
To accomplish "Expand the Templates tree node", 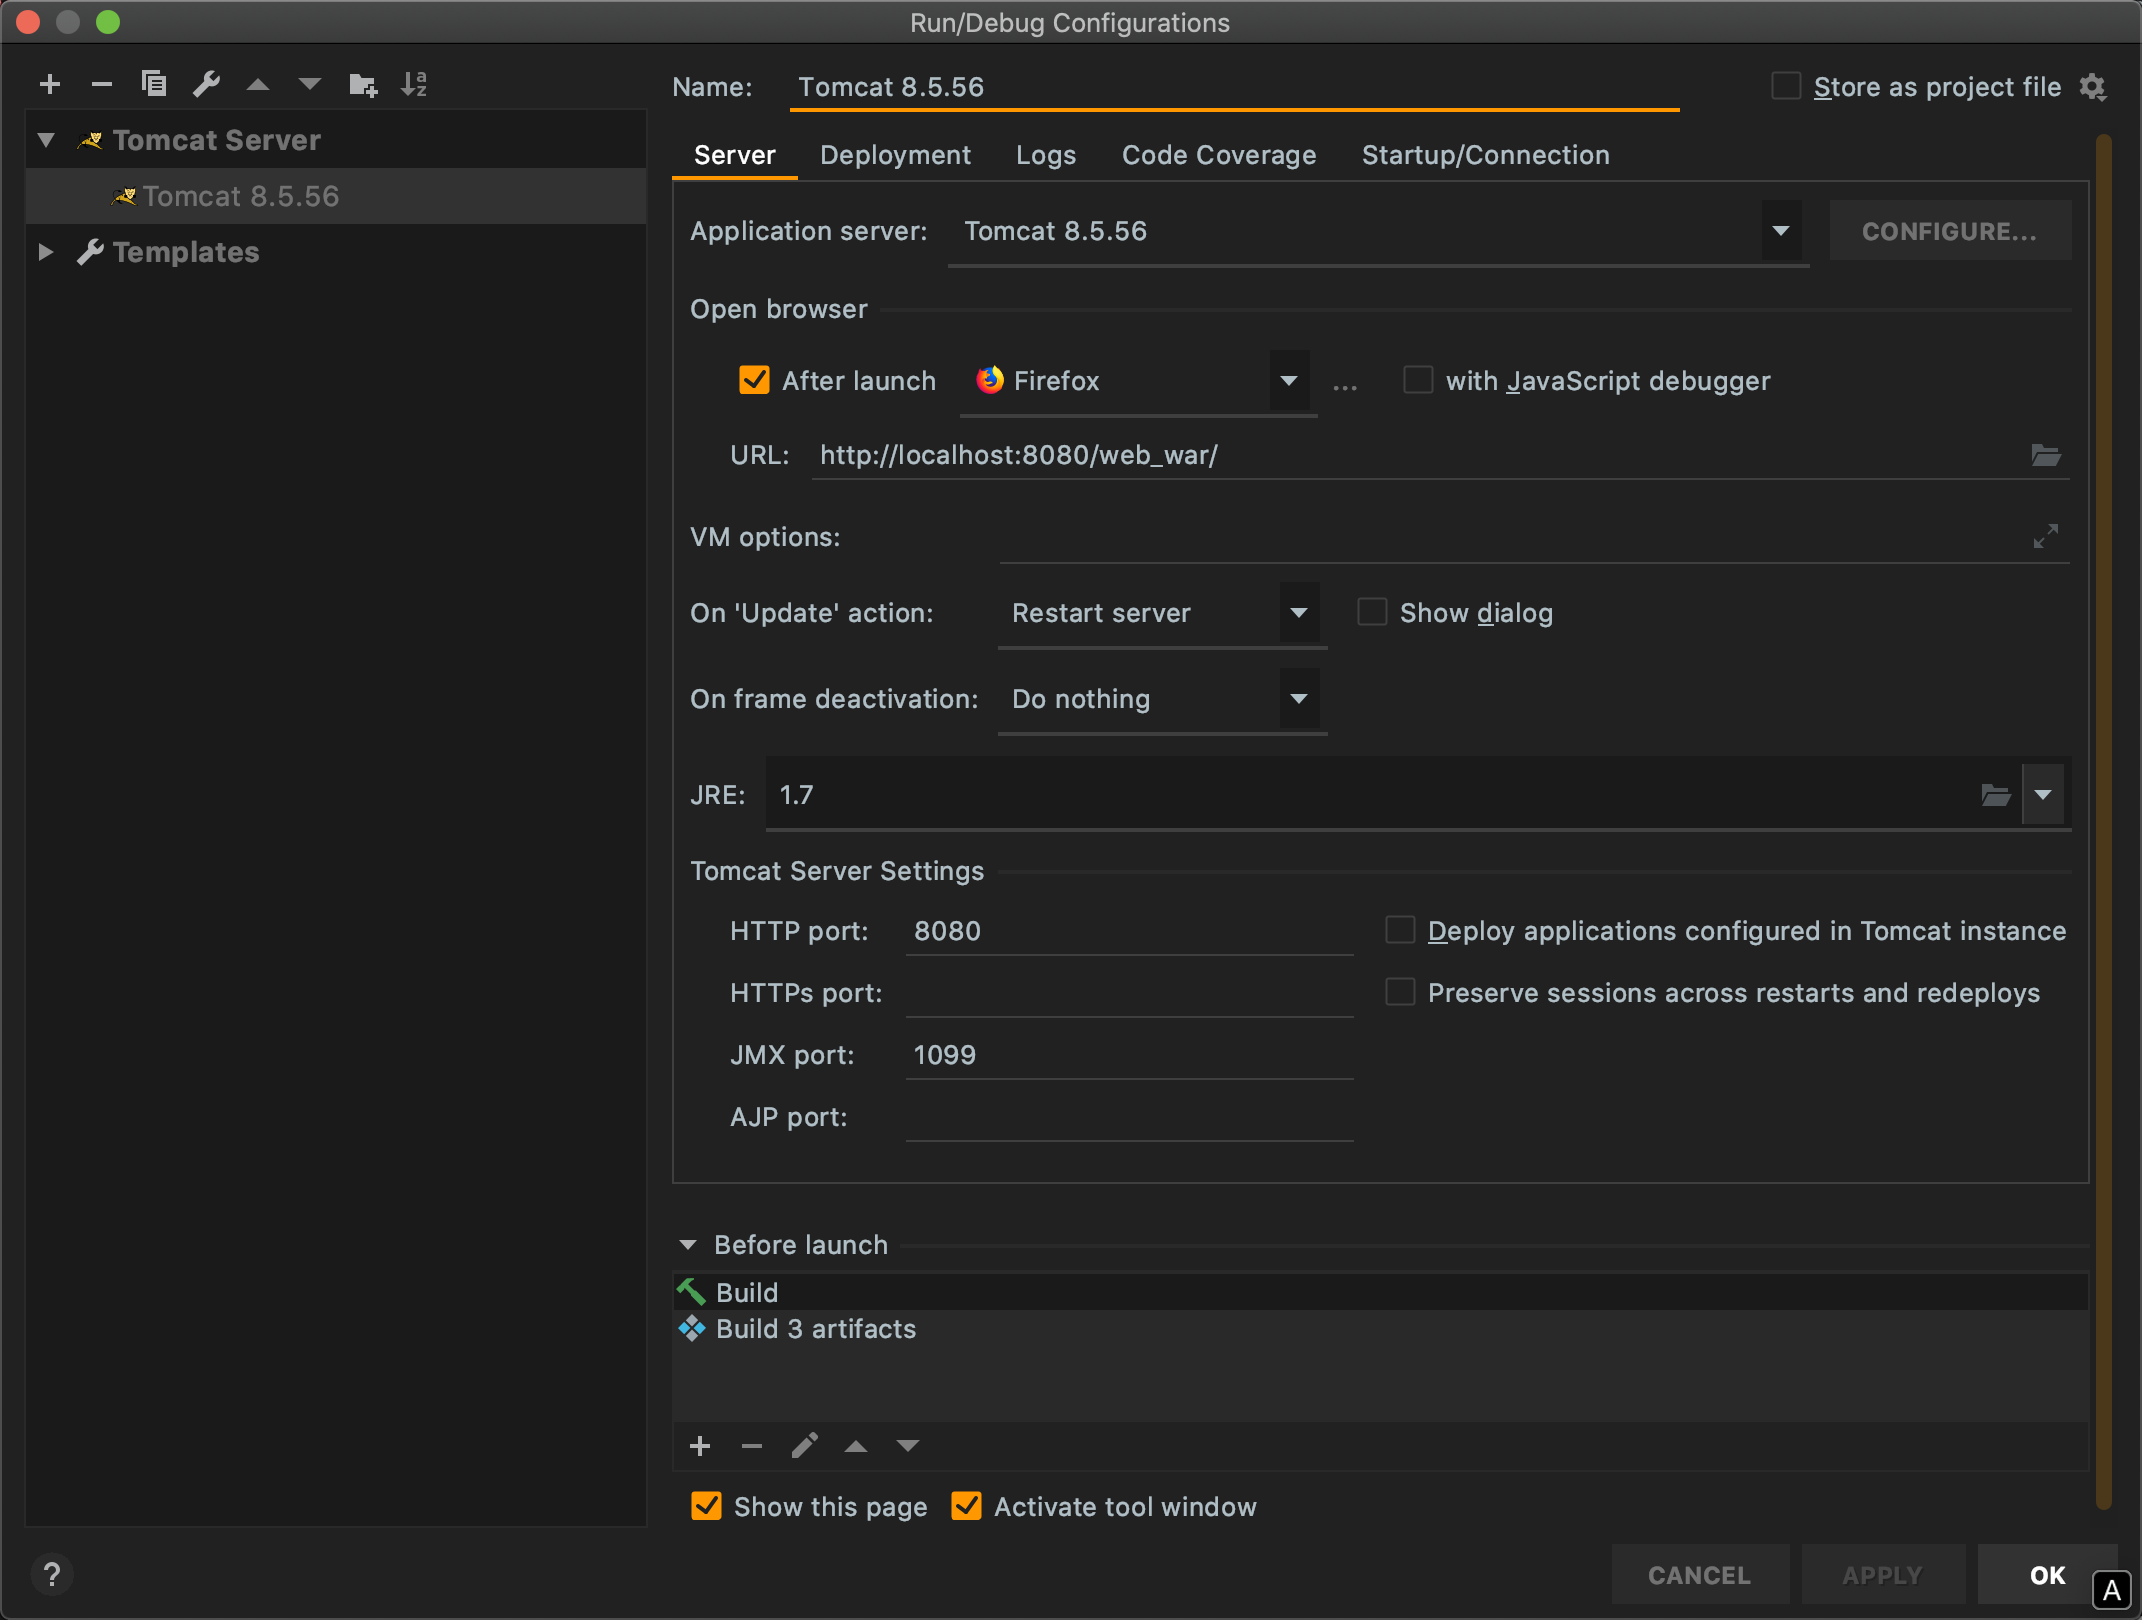I will [x=45, y=252].
